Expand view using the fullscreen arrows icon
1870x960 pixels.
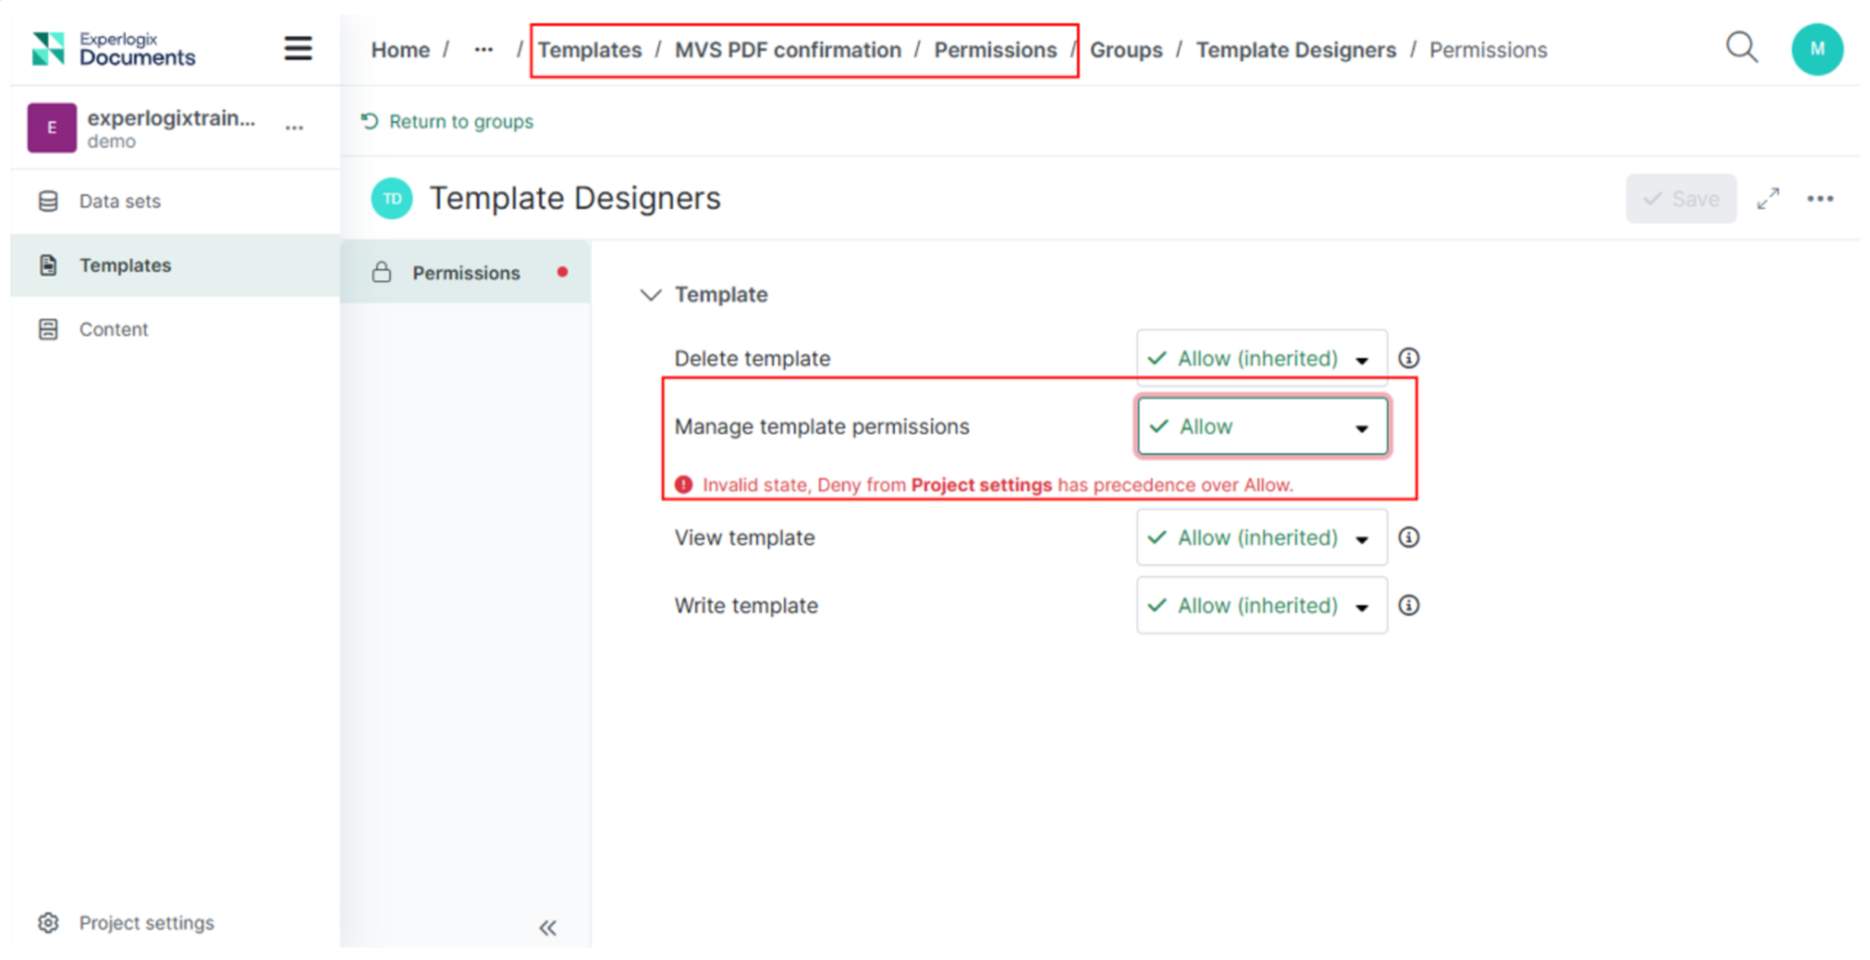1768,199
